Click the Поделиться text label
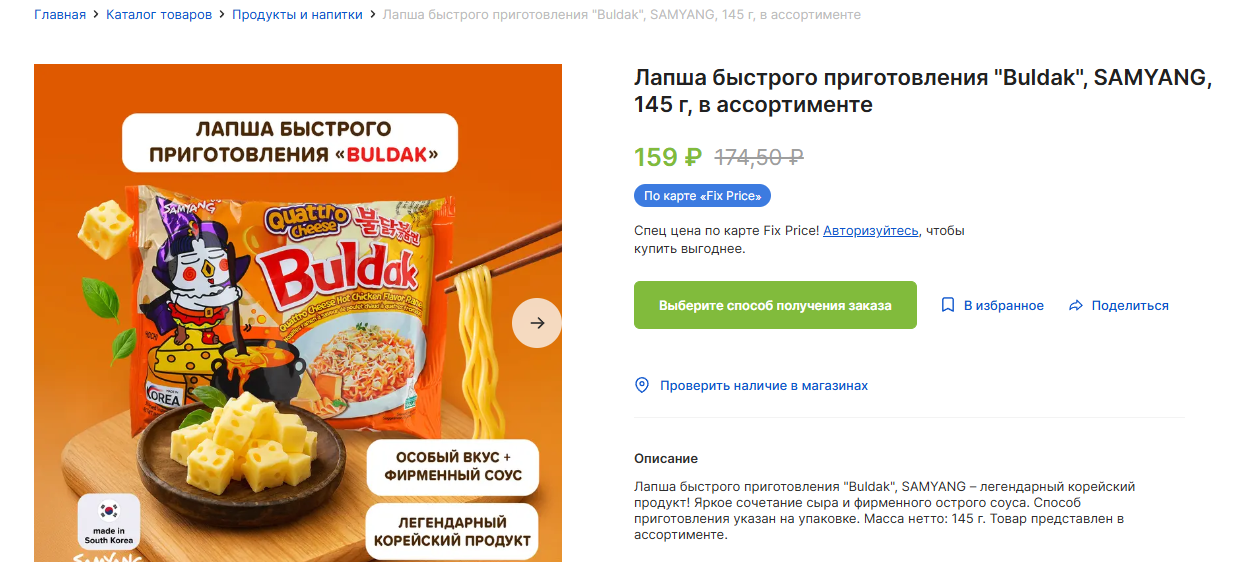The height and width of the screenshot is (562, 1256). click(x=1130, y=306)
